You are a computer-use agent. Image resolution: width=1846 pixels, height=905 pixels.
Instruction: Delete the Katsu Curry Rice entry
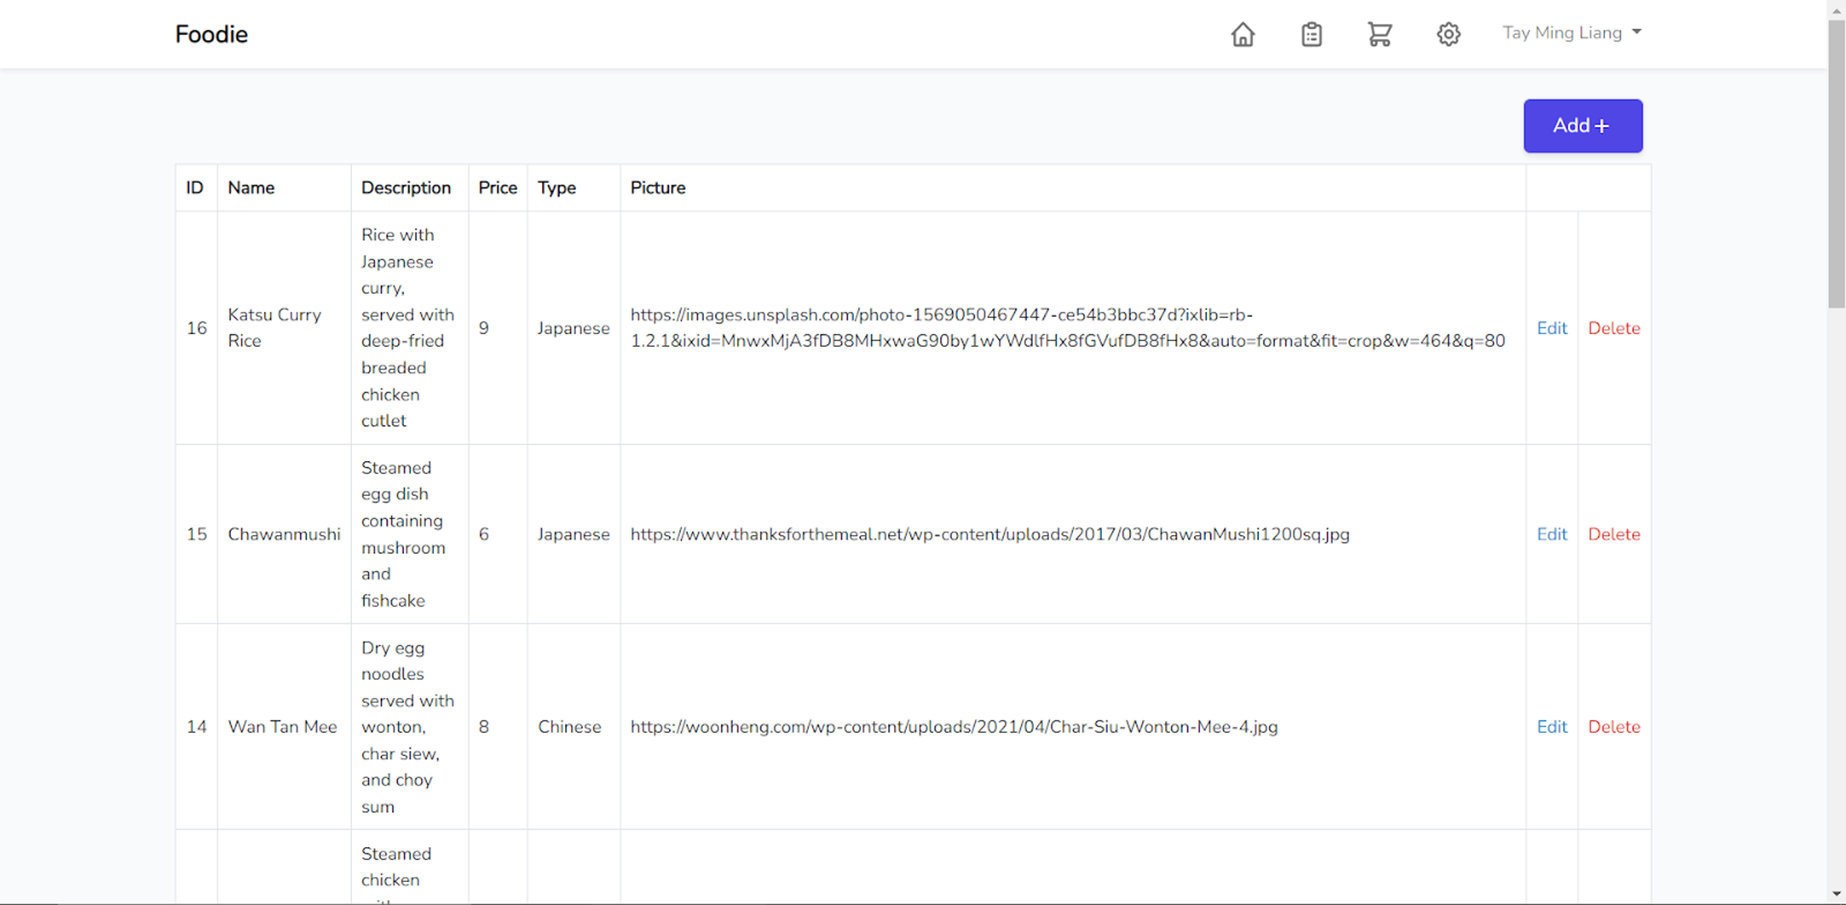1614,328
